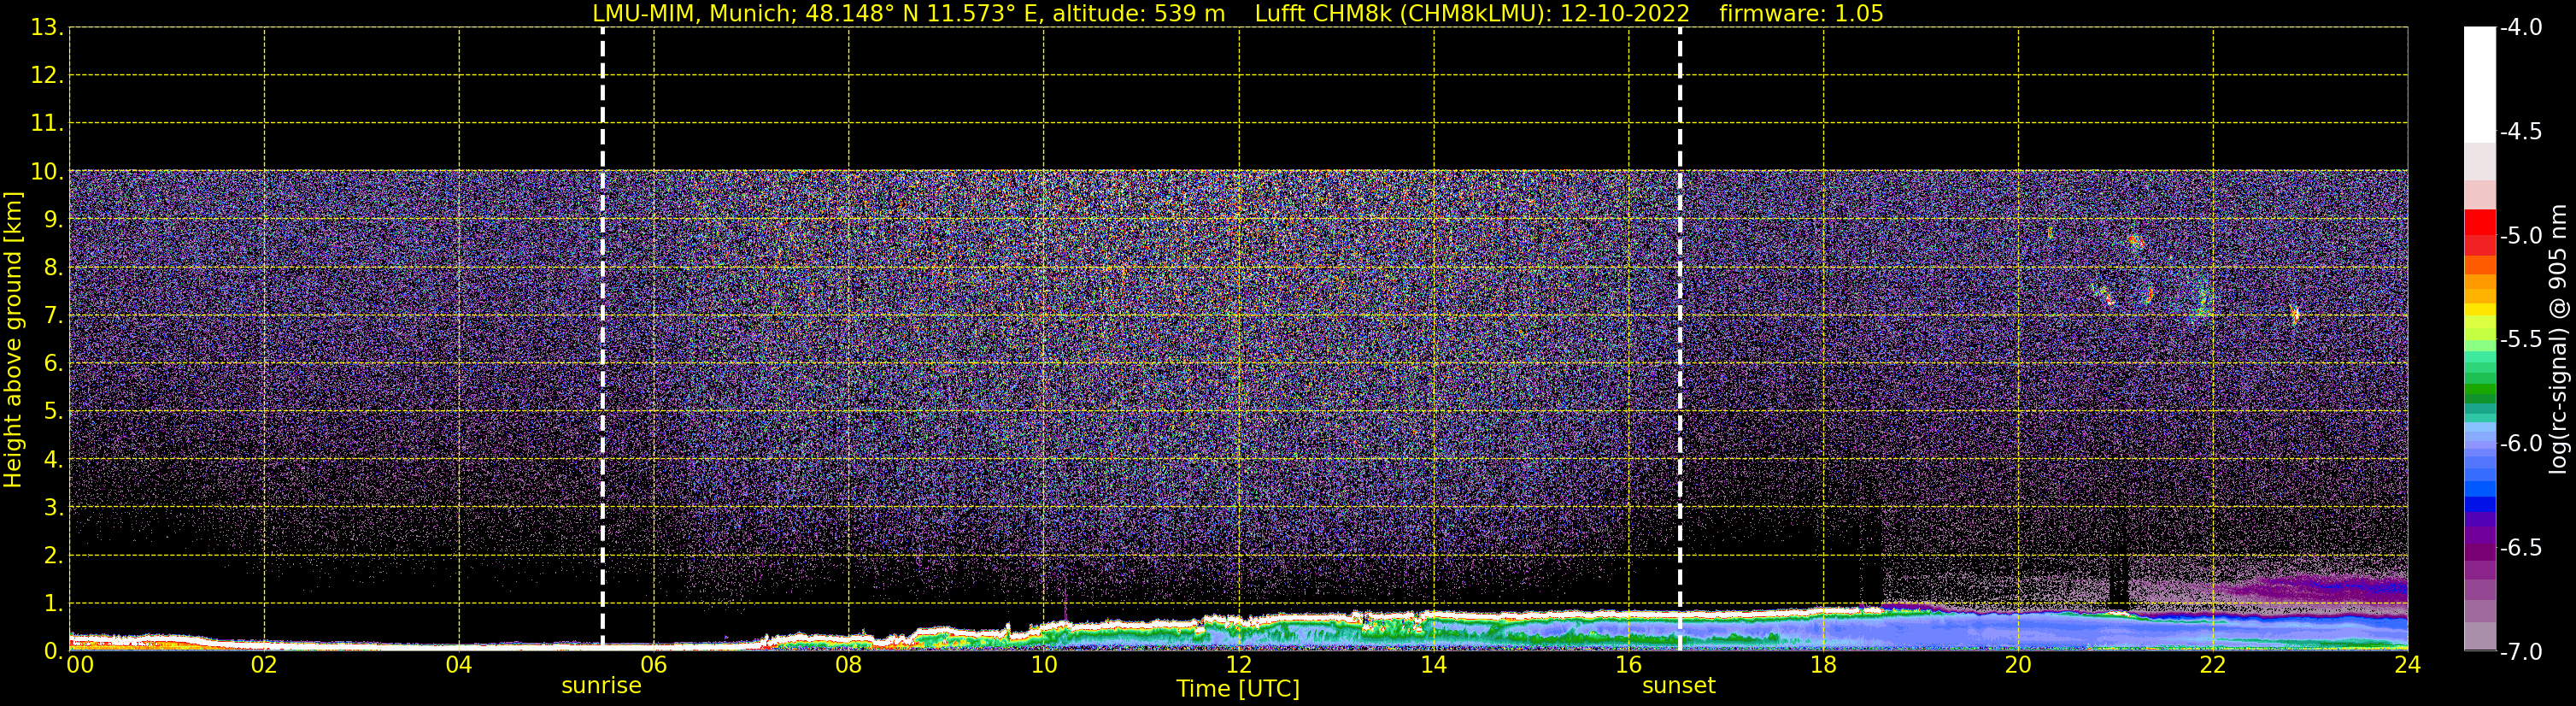Click the 'firmware: 1.05' text
Screen dimensions: 2576x706
[1801, 14]
